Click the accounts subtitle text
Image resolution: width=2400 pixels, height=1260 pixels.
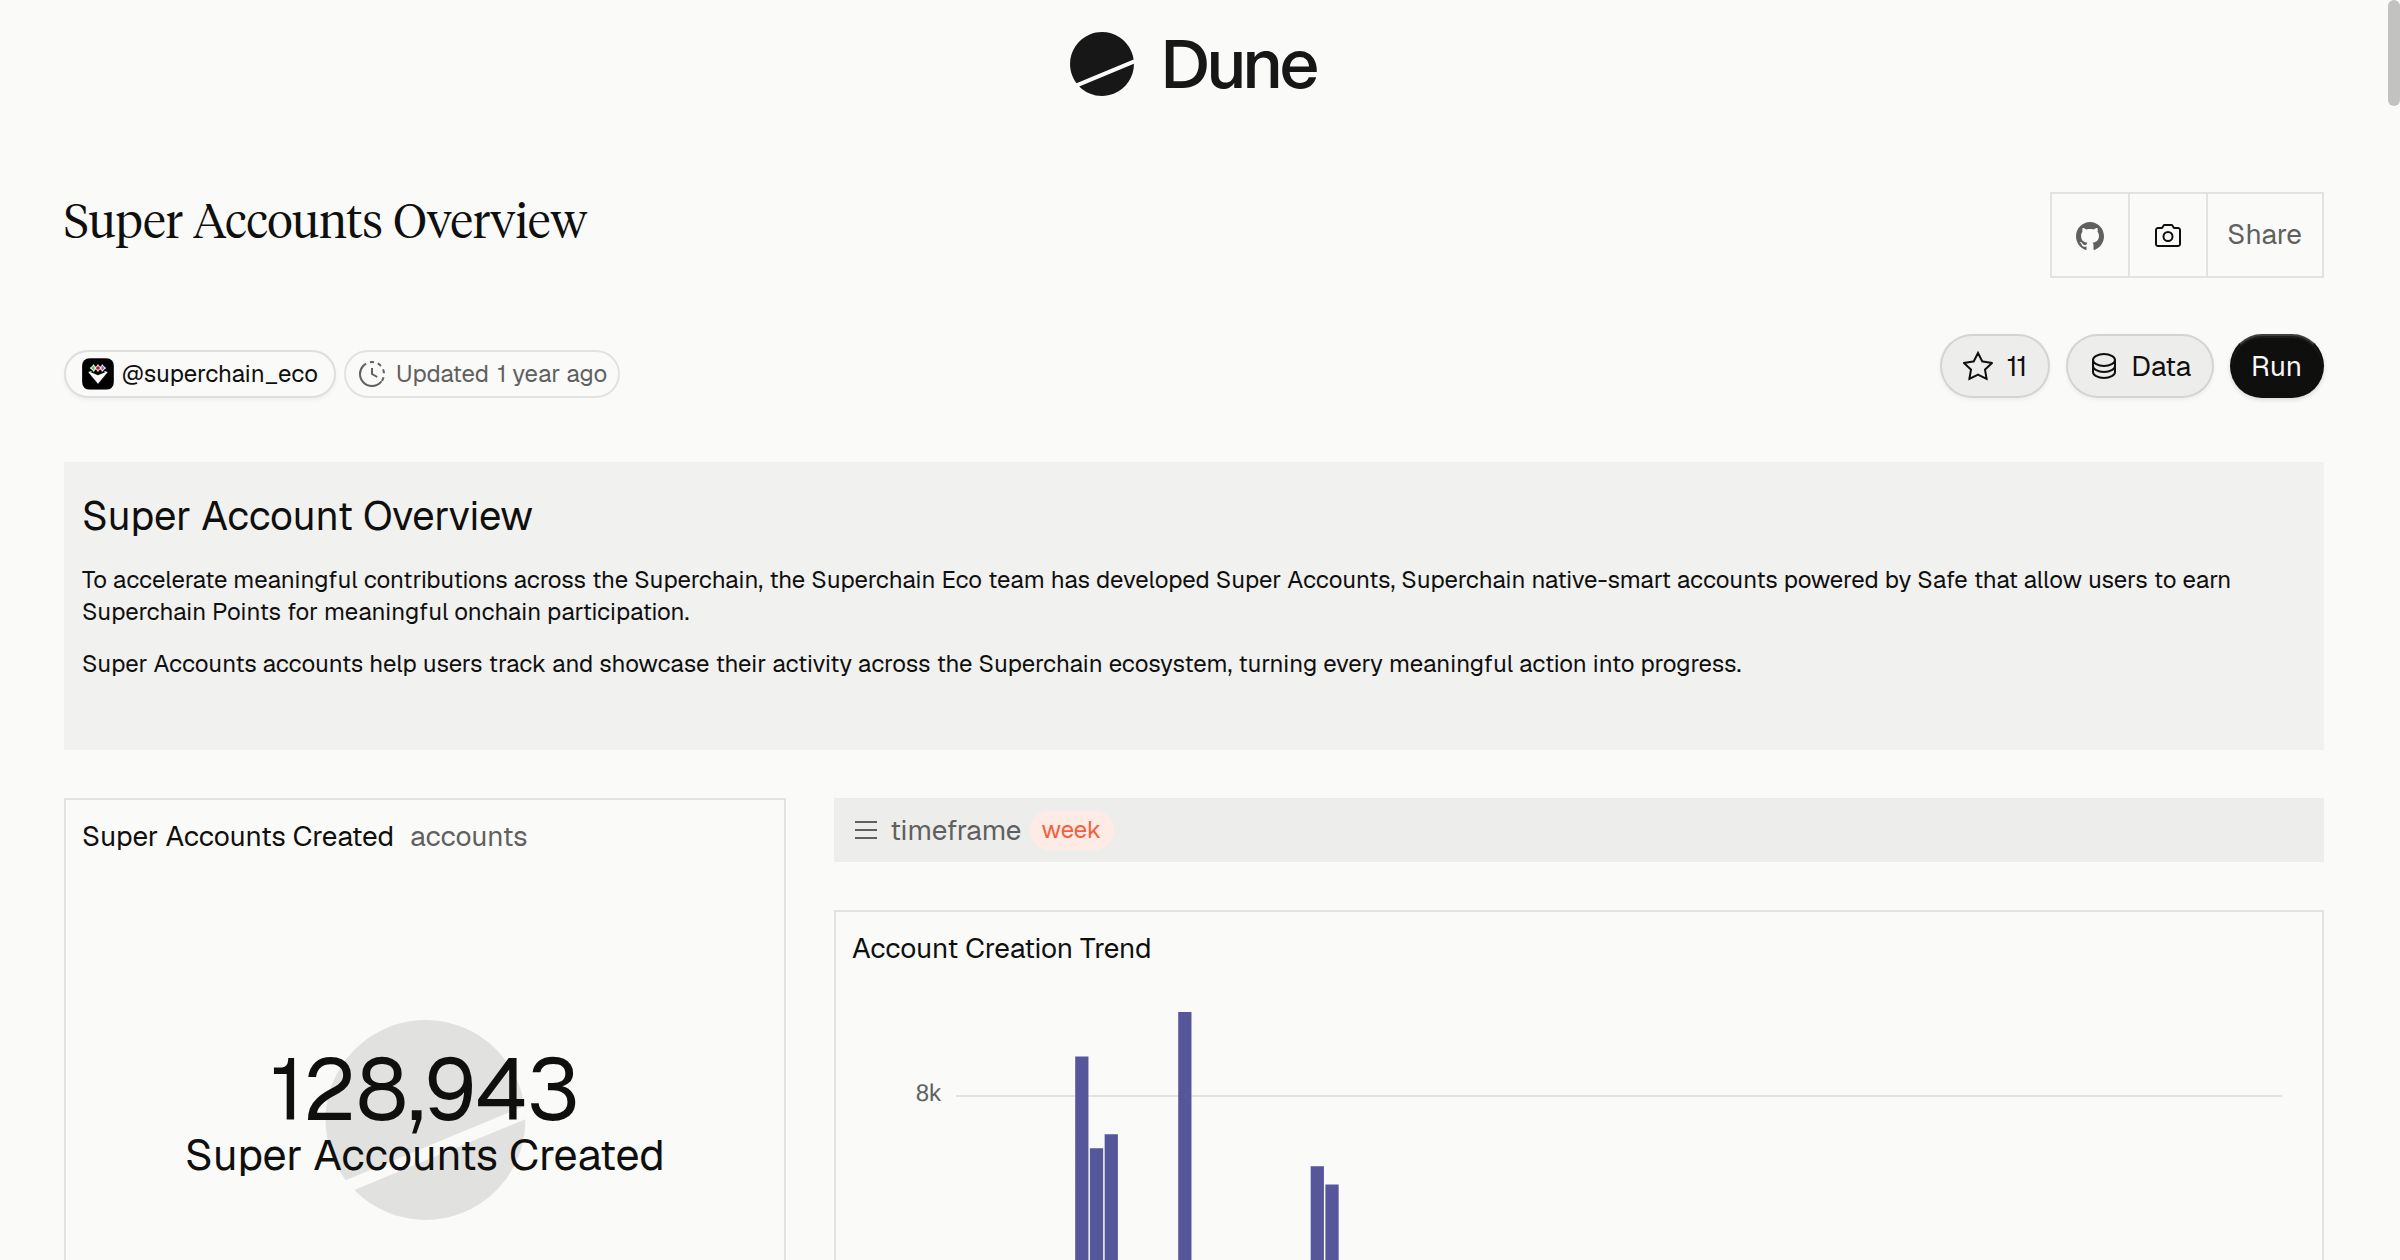coord(468,836)
